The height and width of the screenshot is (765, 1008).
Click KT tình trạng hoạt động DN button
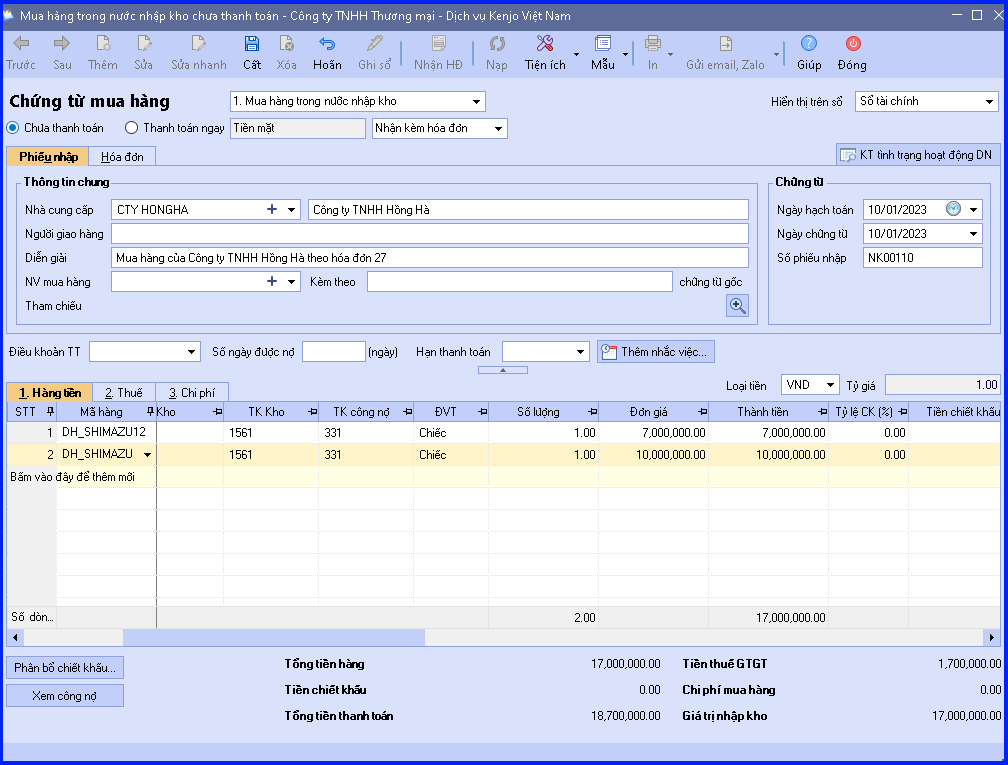point(918,155)
